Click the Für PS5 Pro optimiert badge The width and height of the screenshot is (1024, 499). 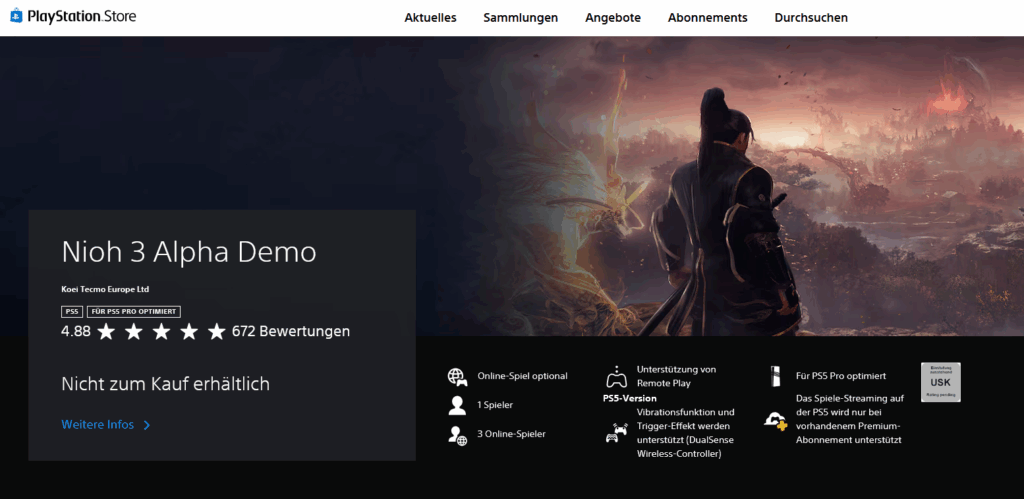pyautogui.click(x=133, y=312)
